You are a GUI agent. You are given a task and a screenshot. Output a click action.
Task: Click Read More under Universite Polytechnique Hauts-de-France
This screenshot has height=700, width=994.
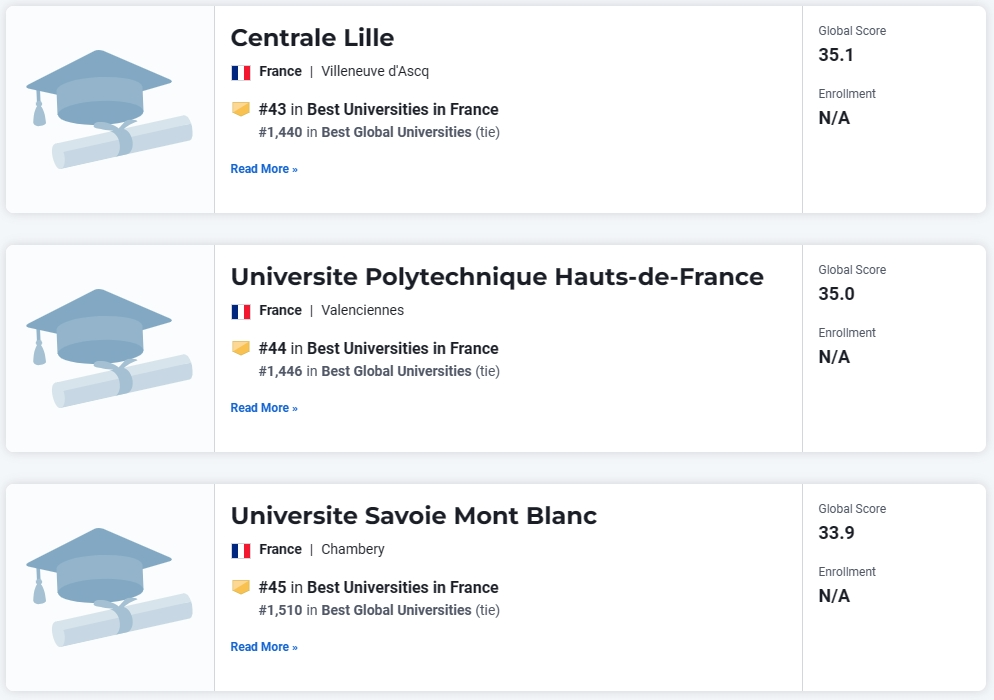click(x=264, y=408)
